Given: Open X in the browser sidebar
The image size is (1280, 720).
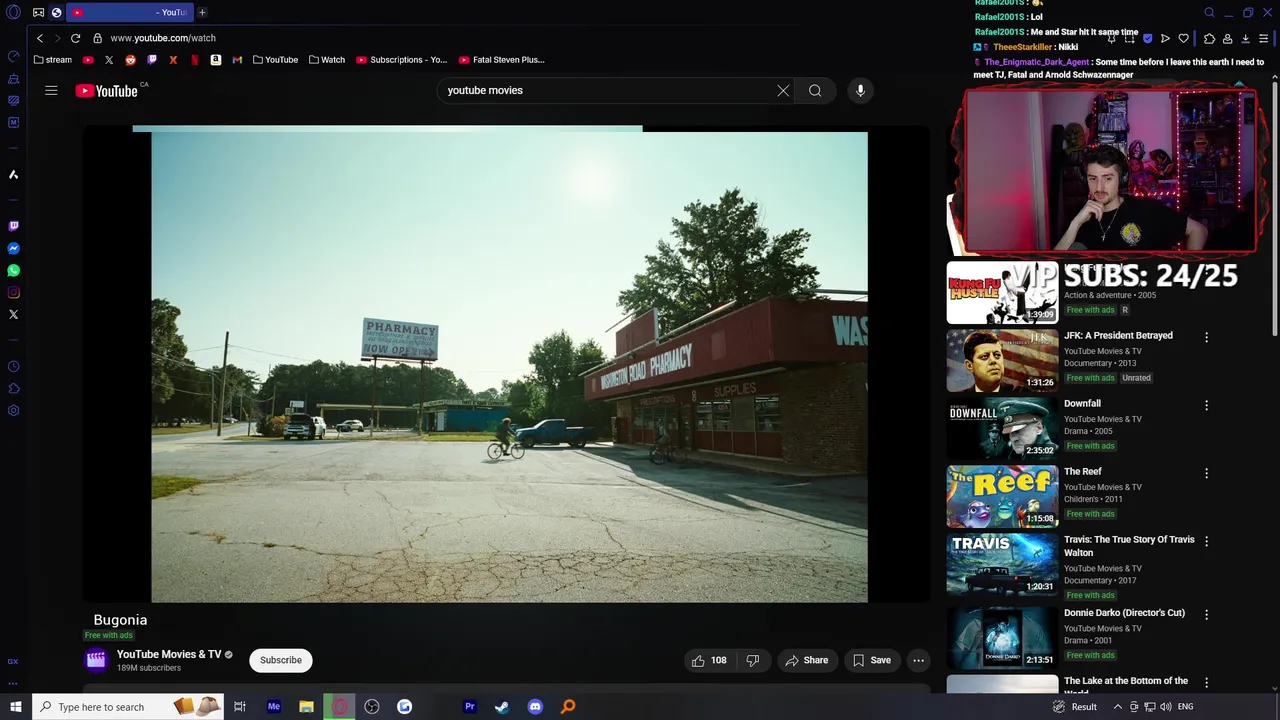Looking at the screenshot, I should [14, 314].
